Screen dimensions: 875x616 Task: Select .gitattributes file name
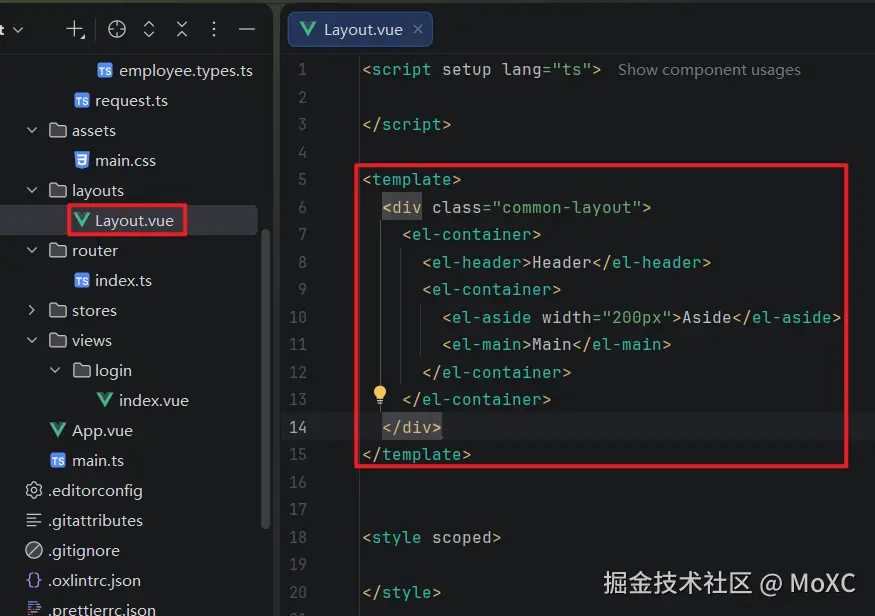[x=95, y=521]
